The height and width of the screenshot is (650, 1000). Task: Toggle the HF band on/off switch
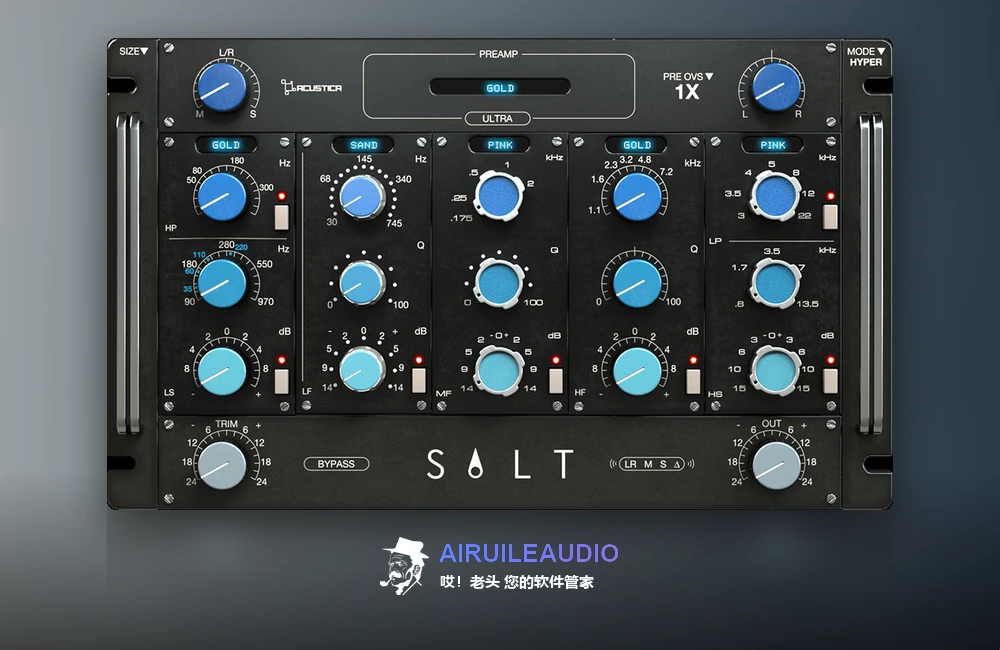(693, 381)
